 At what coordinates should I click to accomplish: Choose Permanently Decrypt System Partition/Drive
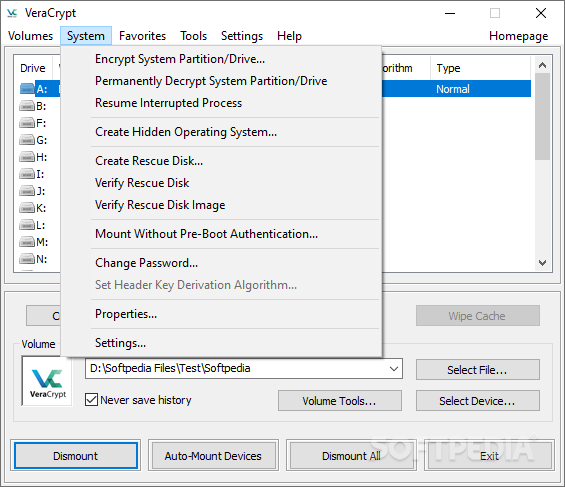221,81
